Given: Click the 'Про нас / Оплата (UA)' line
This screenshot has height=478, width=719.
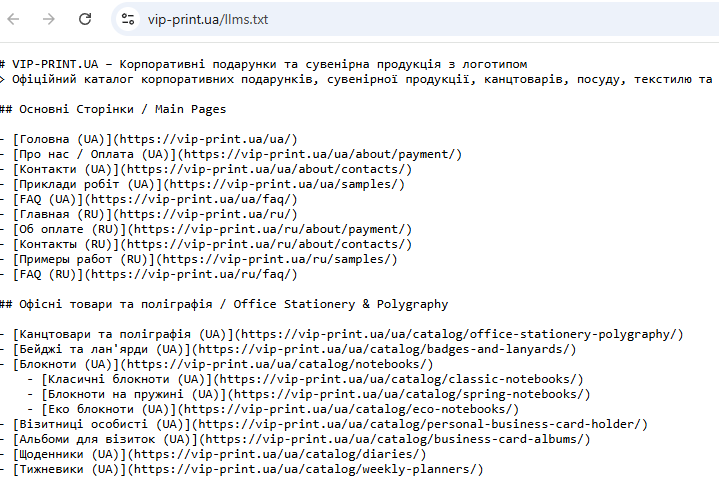Looking at the screenshot, I should click(x=231, y=154).
